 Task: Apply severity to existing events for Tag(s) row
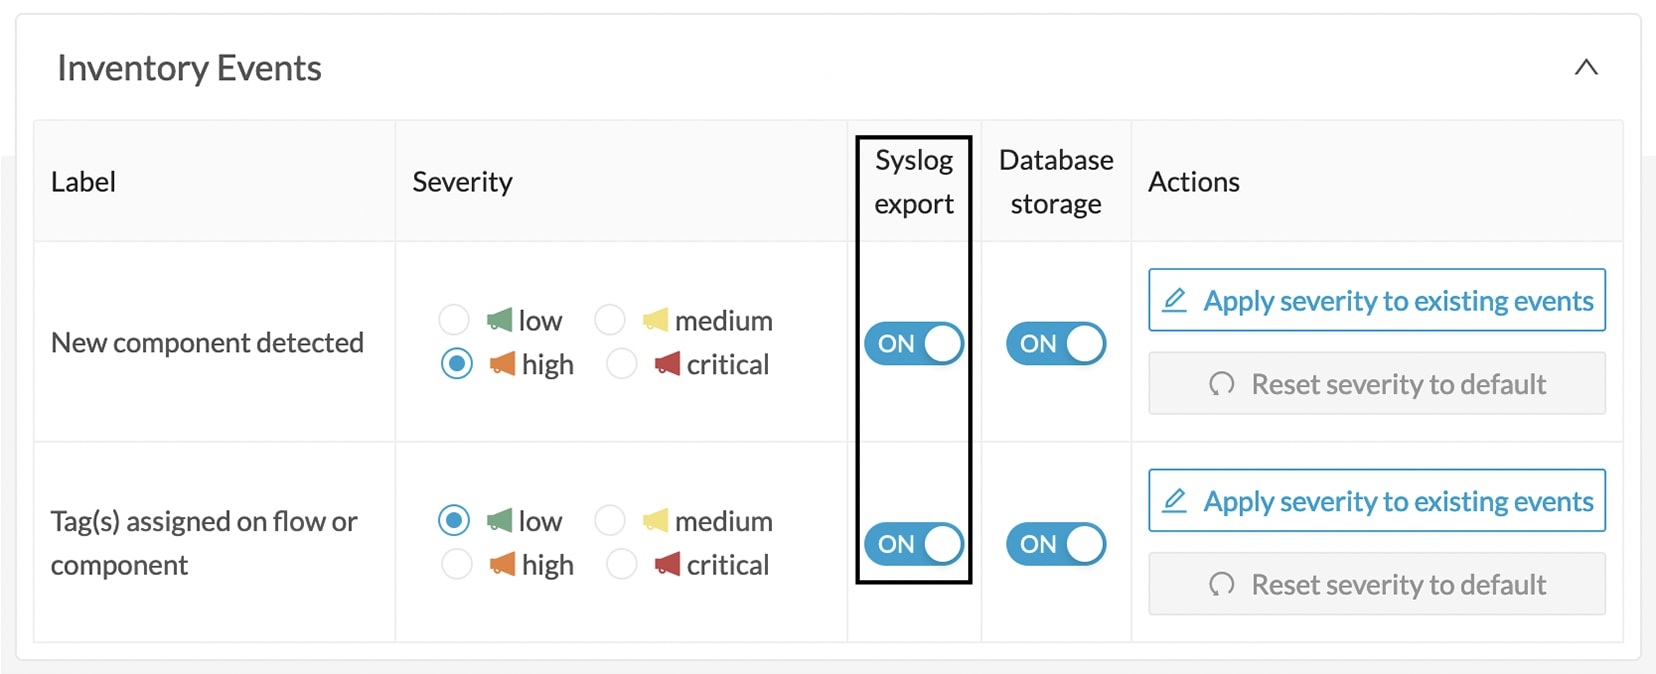(x=1377, y=500)
